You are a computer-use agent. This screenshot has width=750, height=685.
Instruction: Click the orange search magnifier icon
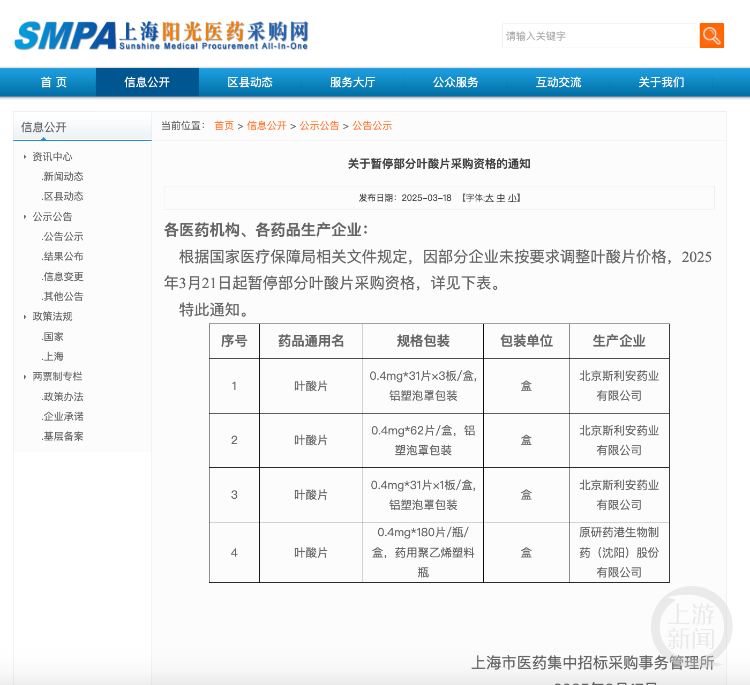711,36
